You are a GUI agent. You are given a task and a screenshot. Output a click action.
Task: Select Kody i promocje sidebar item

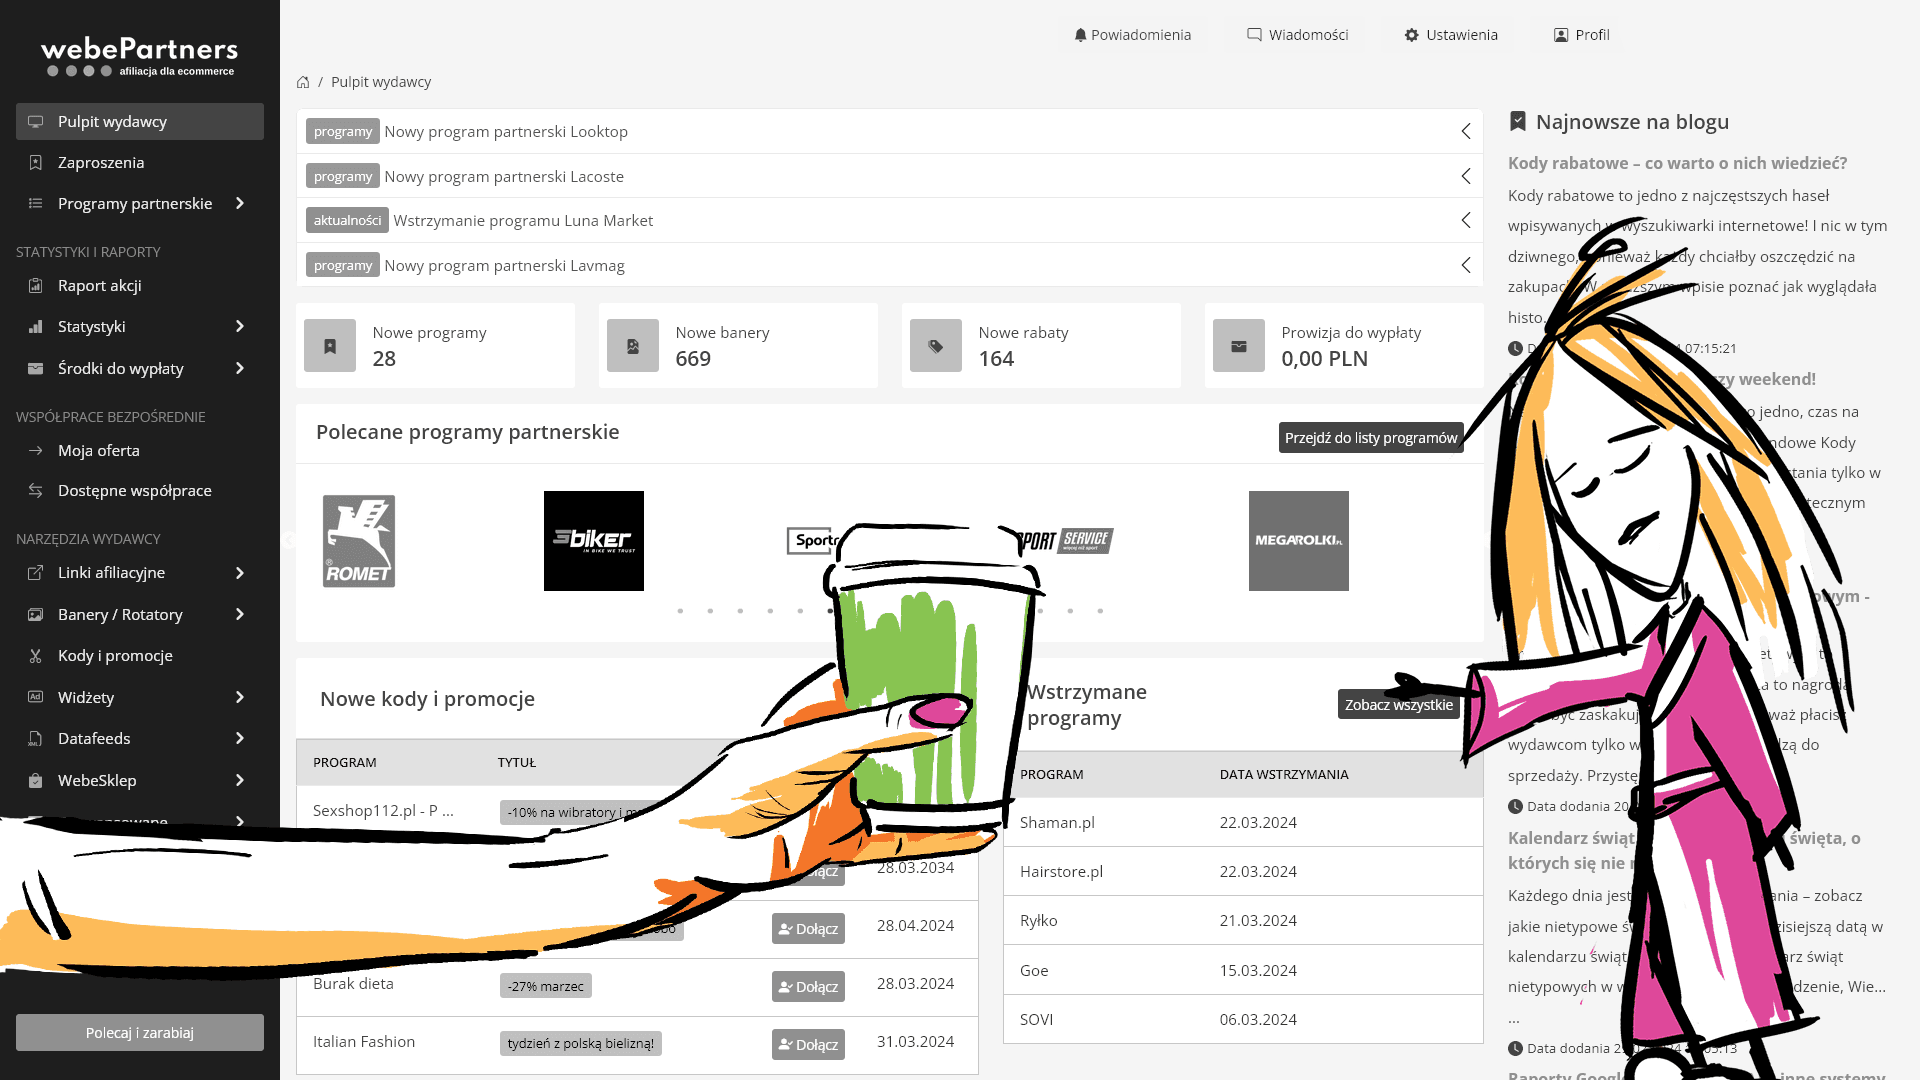pos(115,656)
